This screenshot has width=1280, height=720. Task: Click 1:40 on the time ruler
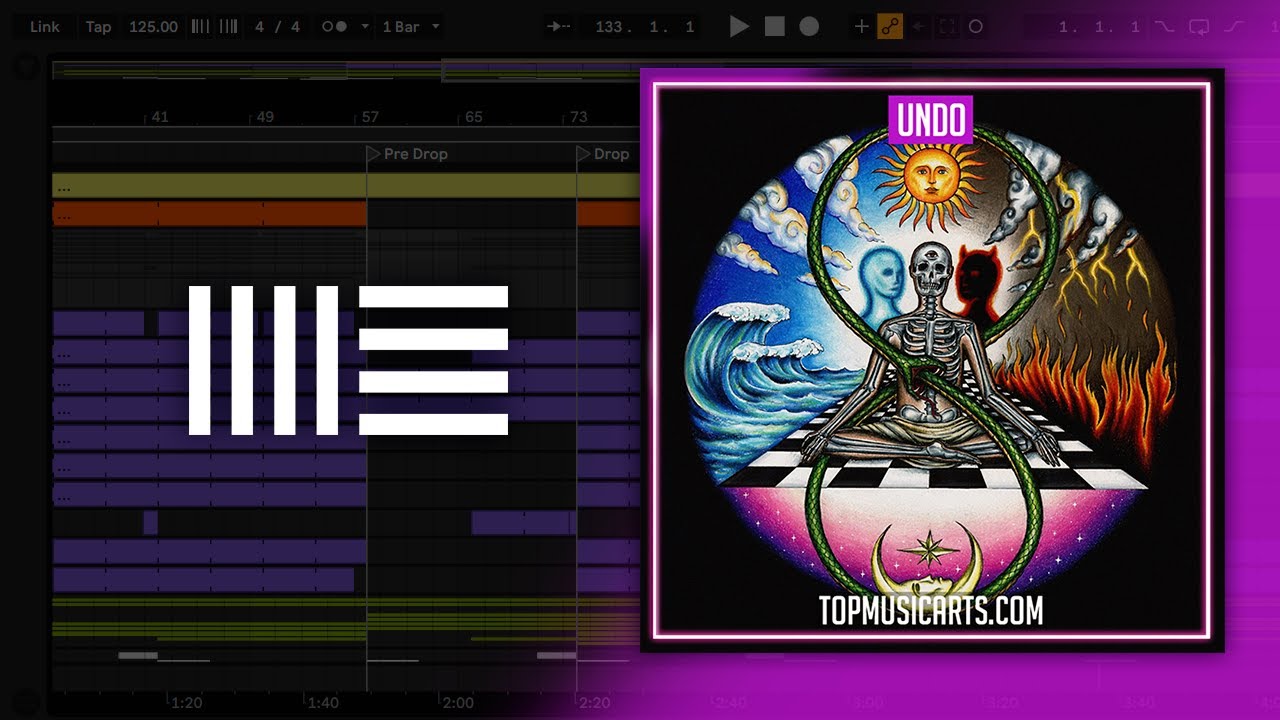click(x=322, y=702)
